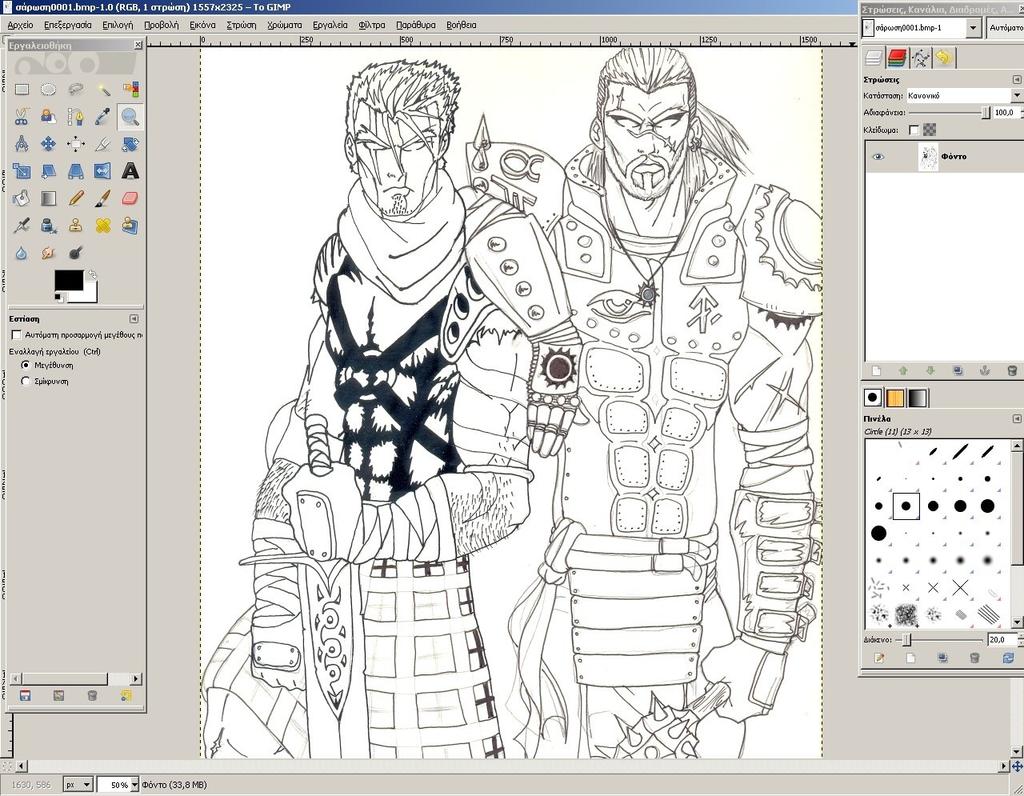This screenshot has height=796, width=1024.
Task: Select the Airbrush tool
Action: 22,225
